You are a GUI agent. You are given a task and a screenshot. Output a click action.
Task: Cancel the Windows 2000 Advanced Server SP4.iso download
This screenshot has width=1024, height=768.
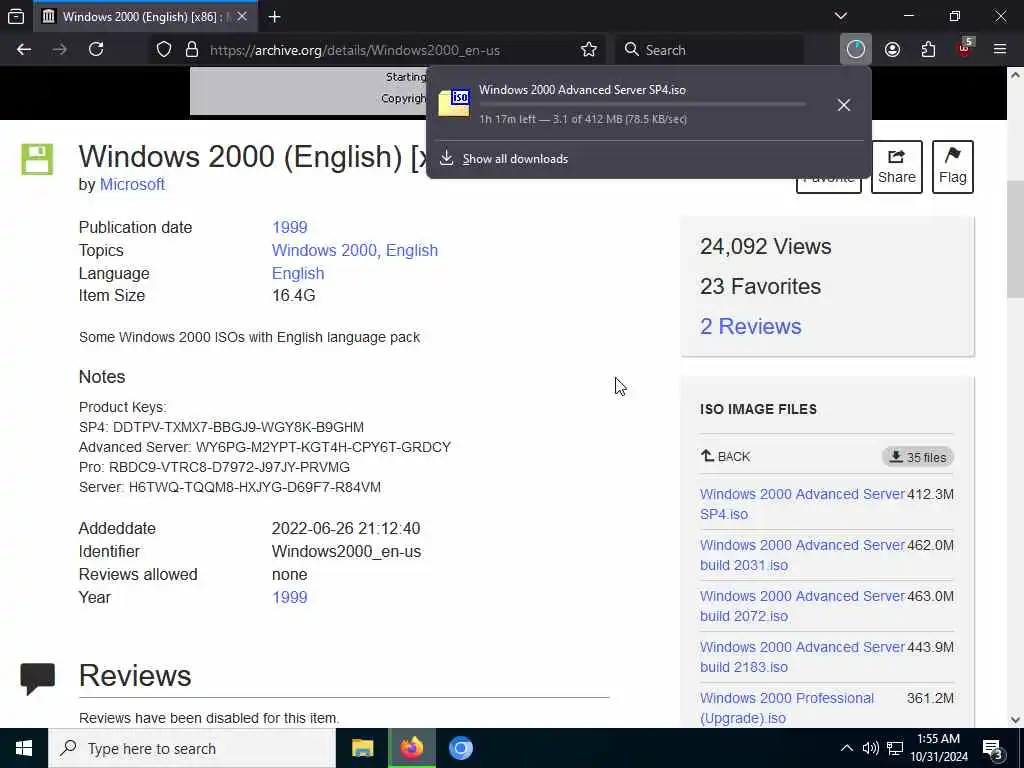[x=844, y=104]
